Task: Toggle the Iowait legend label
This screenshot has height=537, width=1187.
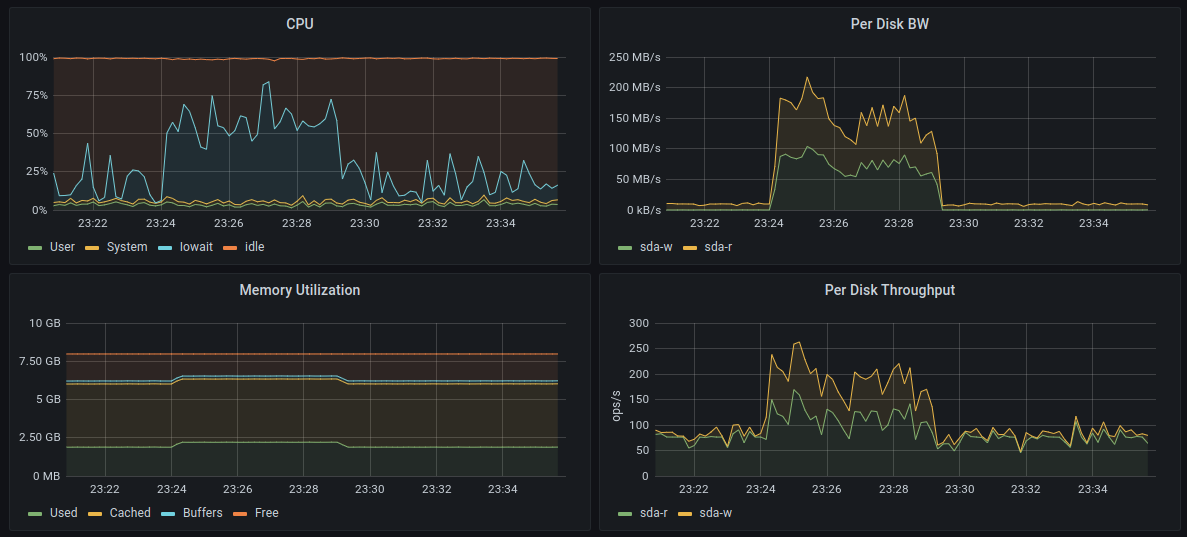Action: pyautogui.click(x=196, y=247)
